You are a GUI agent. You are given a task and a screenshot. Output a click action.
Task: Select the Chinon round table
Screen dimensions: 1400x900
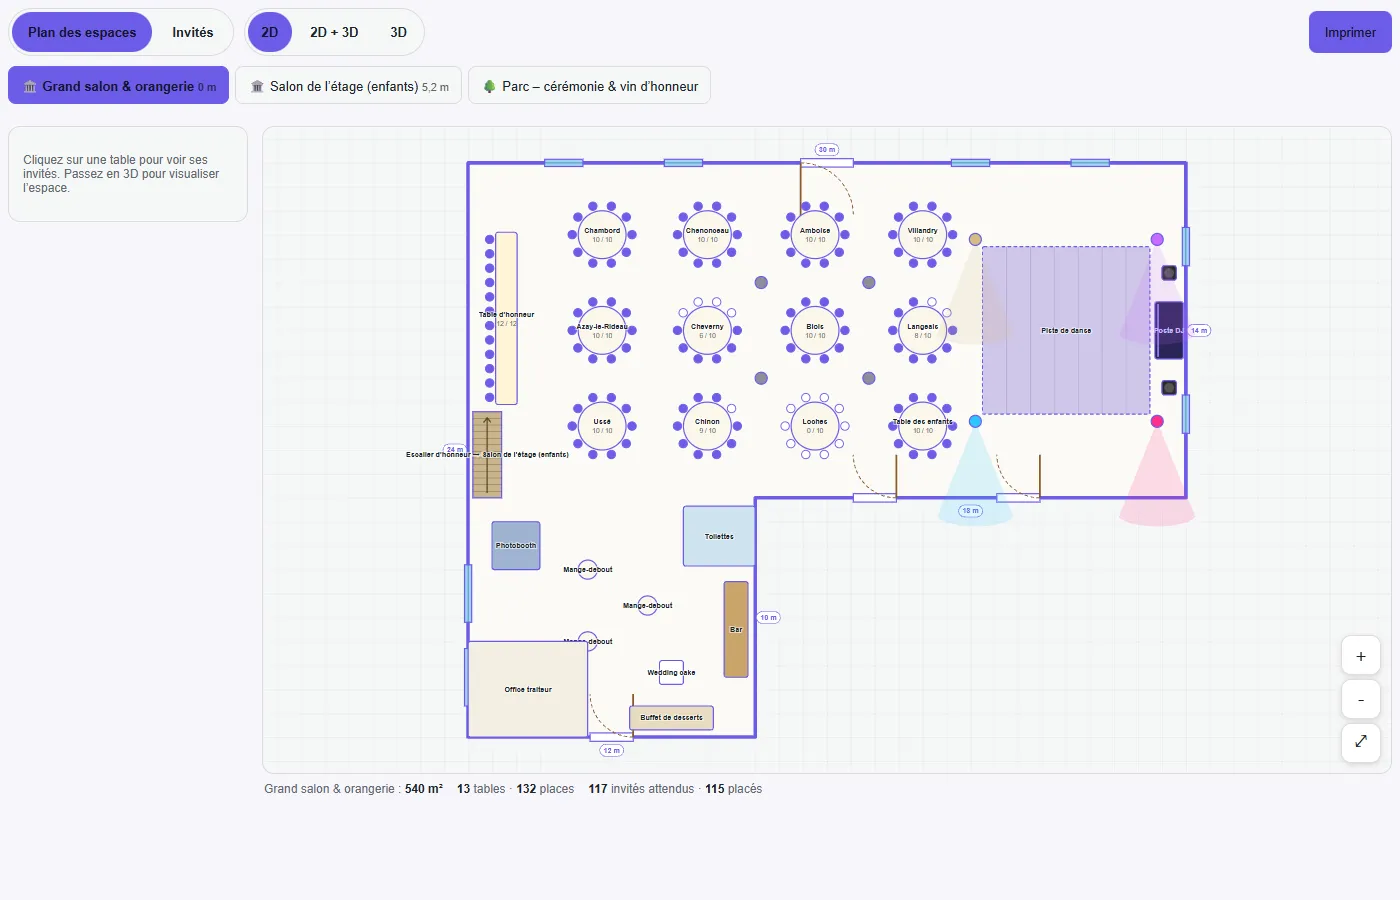[707, 426]
